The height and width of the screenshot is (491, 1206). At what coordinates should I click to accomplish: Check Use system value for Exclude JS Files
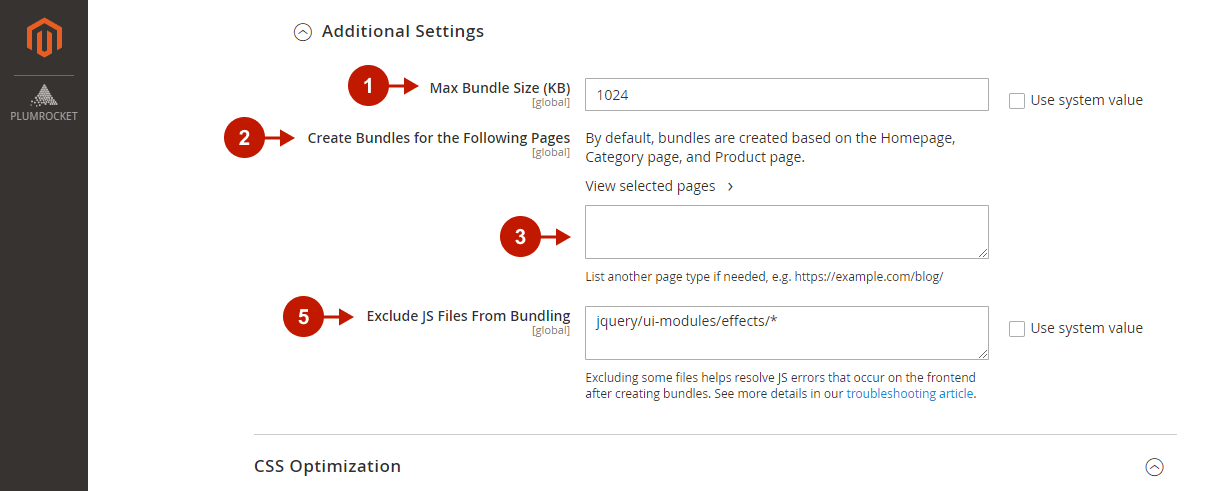coord(1017,328)
